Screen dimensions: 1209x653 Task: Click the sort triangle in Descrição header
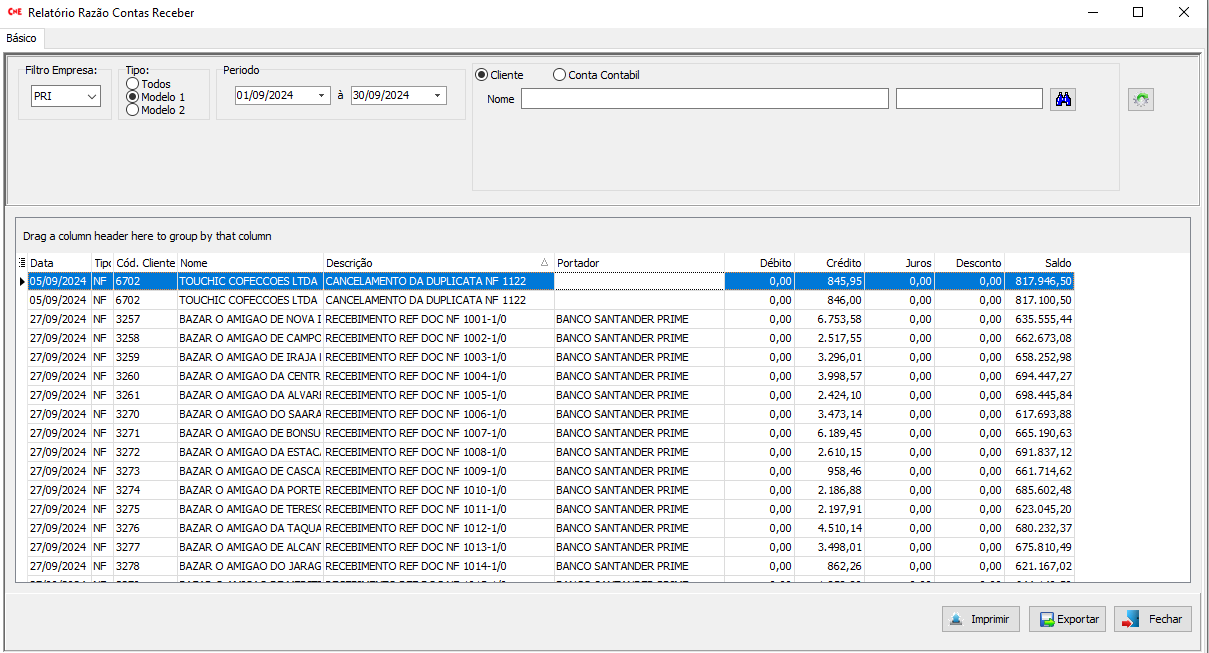pos(544,263)
